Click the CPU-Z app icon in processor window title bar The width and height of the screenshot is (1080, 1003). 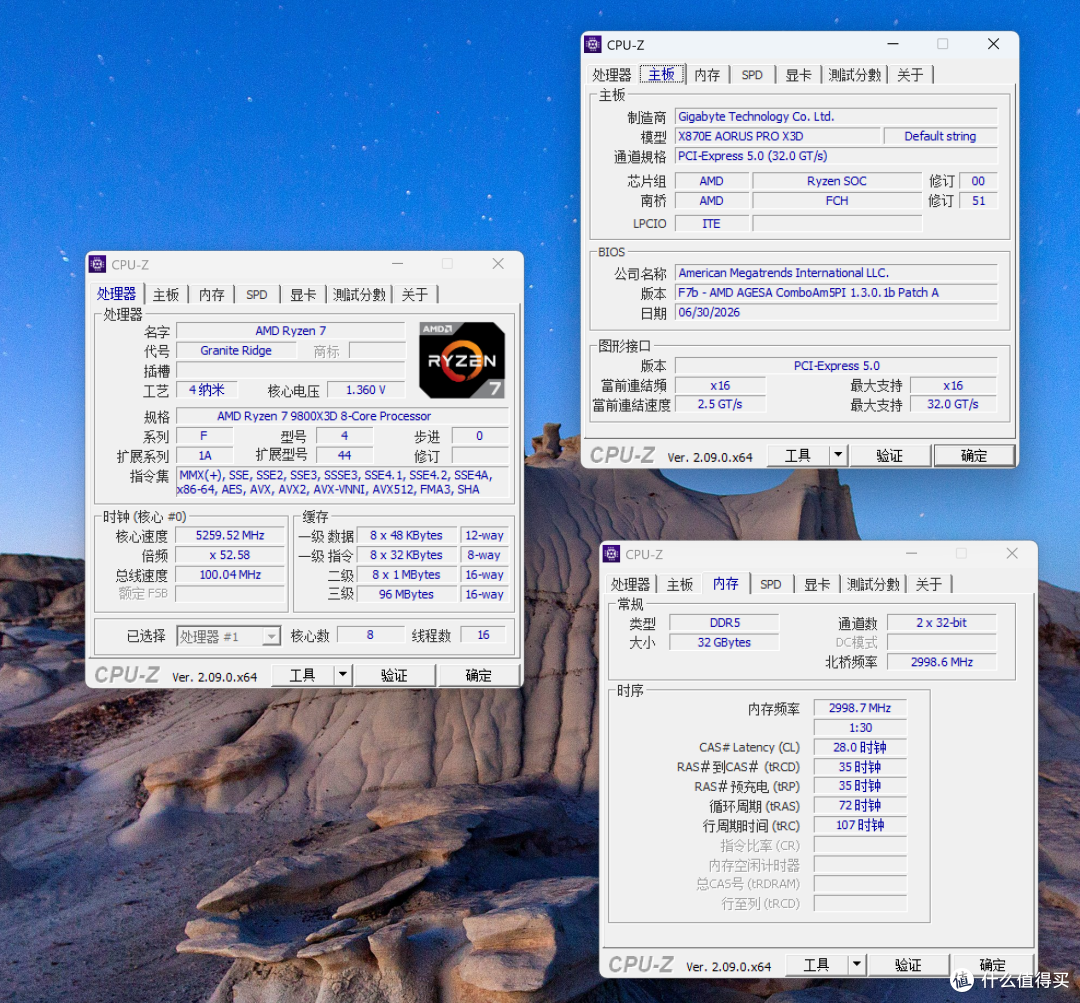pyautogui.click(x=98, y=264)
